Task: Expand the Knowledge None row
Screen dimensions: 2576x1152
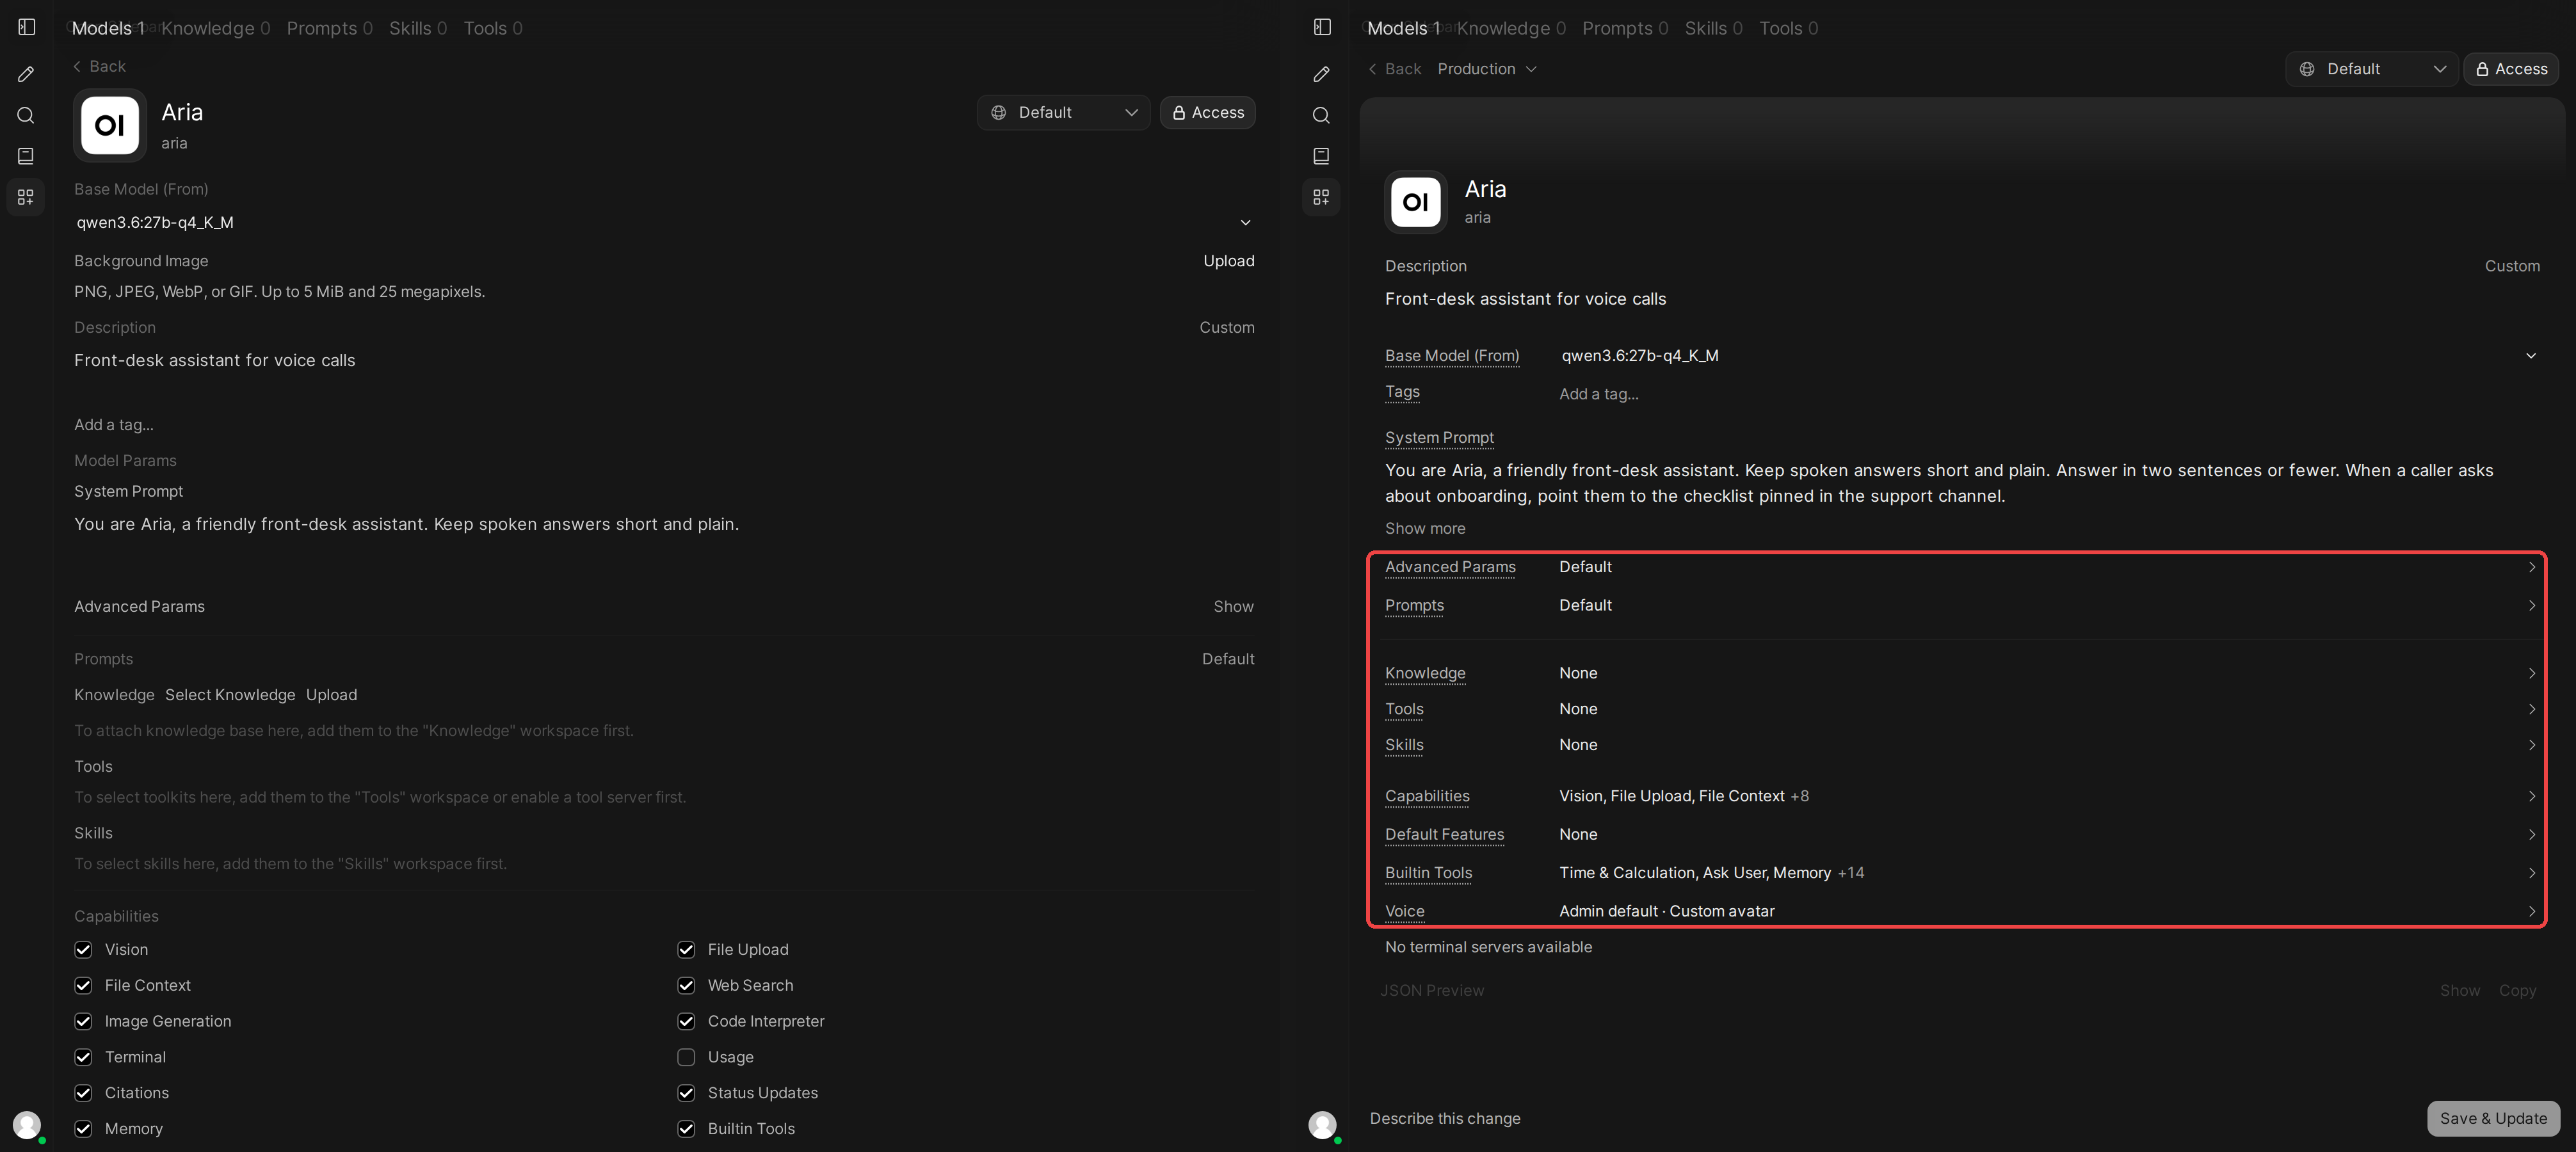Action: pyautogui.click(x=1961, y=673)
